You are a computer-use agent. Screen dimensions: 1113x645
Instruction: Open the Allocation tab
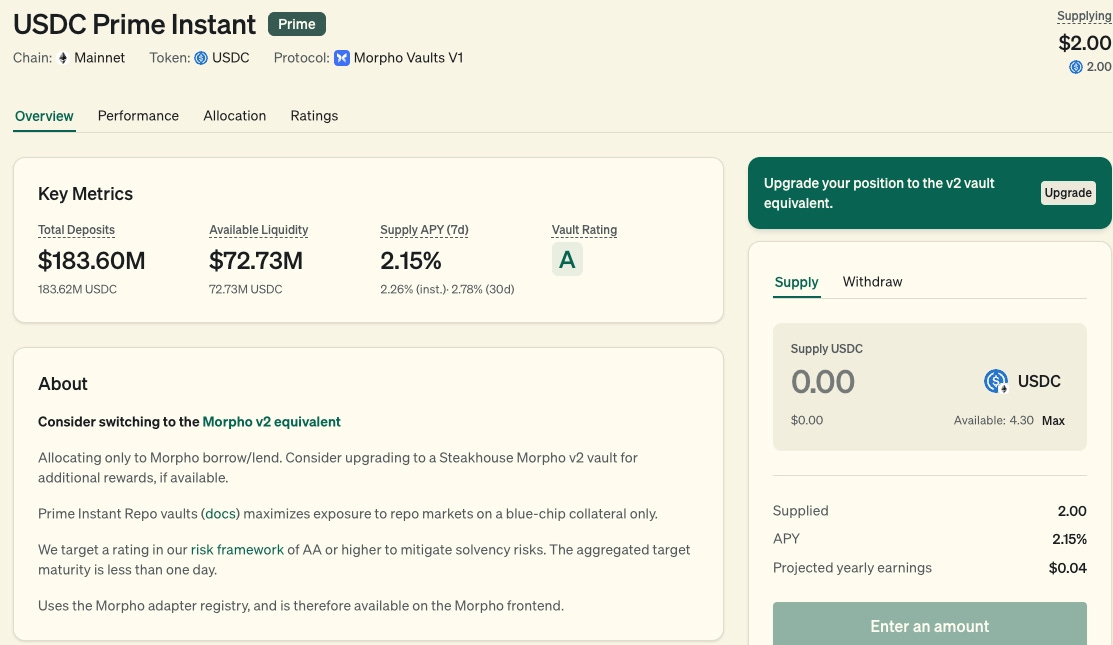click(x=235, y=116)
